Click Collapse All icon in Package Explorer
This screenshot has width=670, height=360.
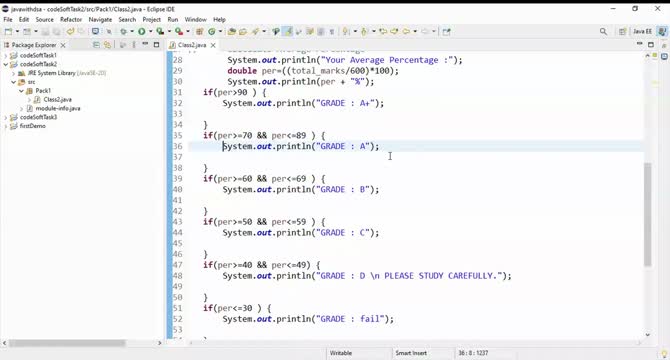click(96, 45)
